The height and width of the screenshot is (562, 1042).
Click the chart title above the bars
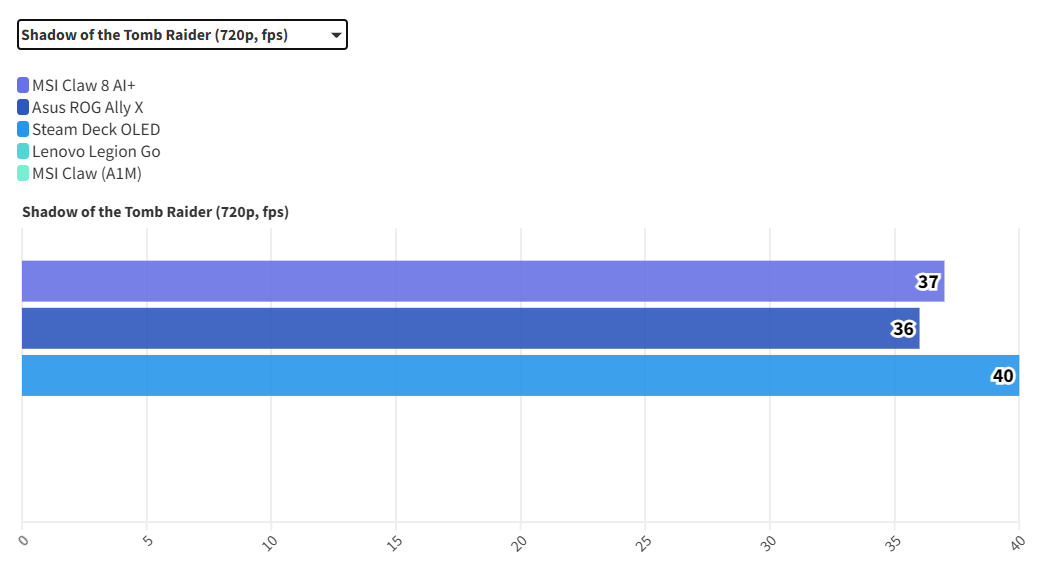pyautogui.click(x=155, y=212)
